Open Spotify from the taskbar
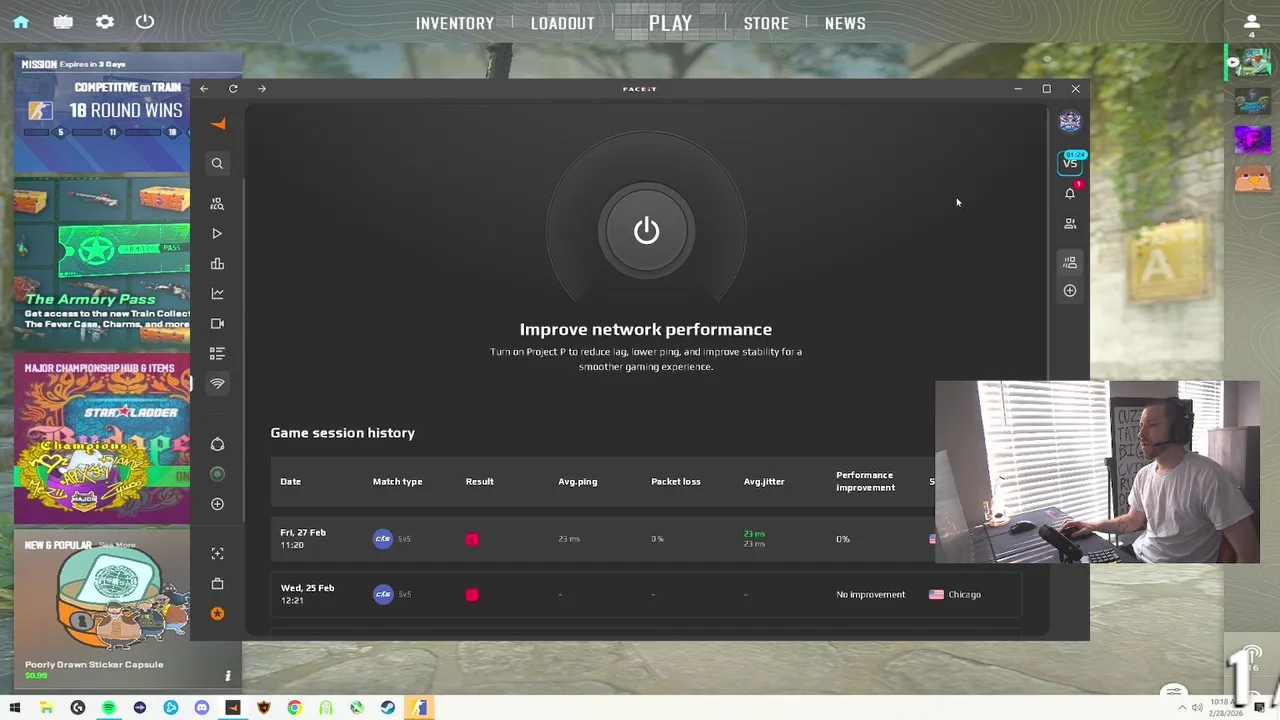The width and height of the screenshot is (1280, 720). (108, 708)
